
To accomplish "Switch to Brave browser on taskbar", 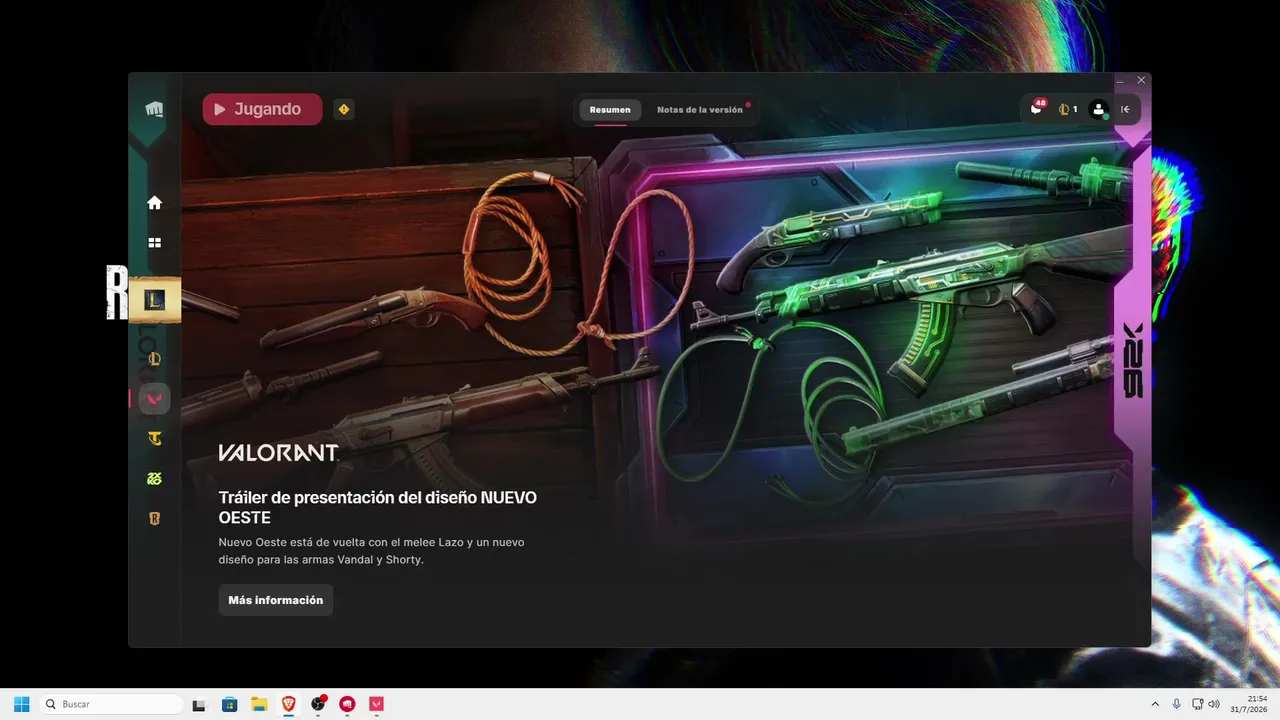I will tap(288, 704).
